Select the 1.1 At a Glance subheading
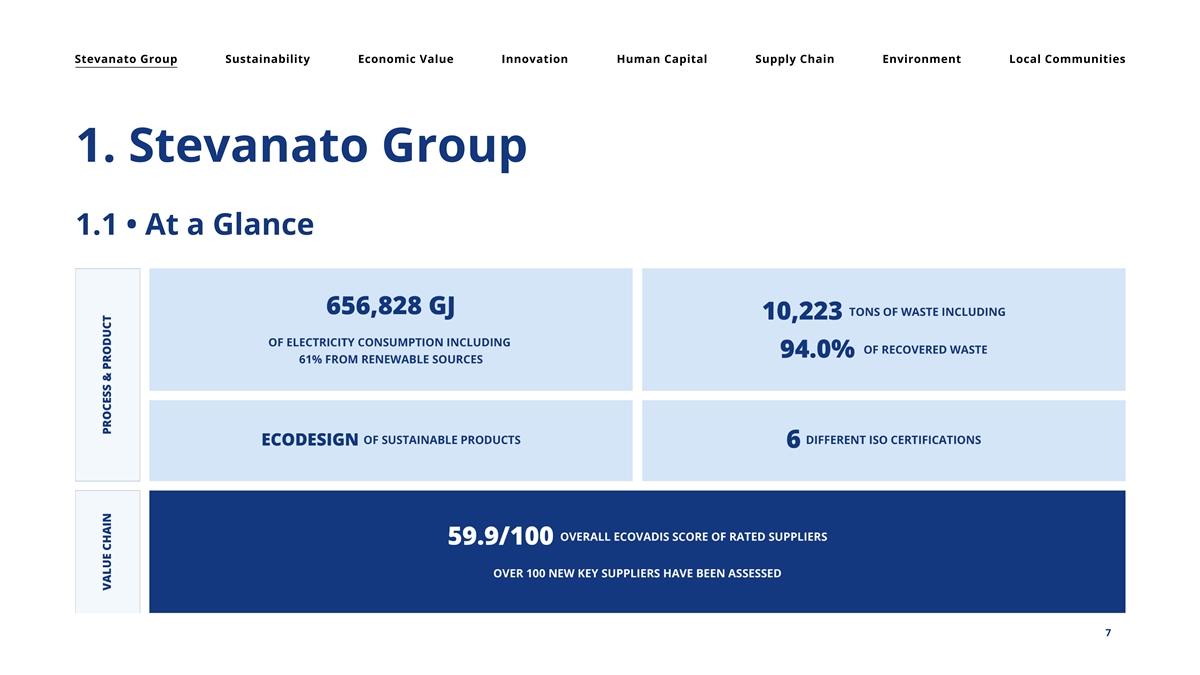Image resolution: width=1200 pixels, height=675 pixels. (194, 224)
